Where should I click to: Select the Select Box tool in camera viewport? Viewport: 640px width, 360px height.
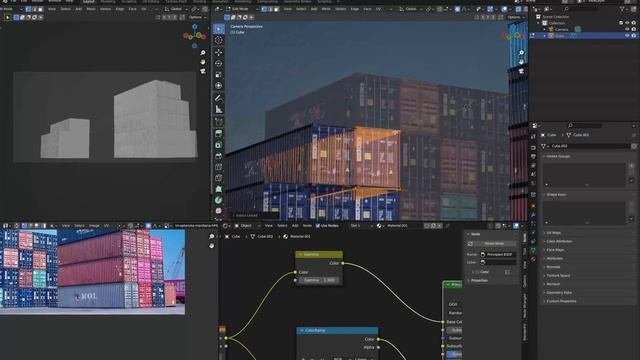(x=219, y=29)
